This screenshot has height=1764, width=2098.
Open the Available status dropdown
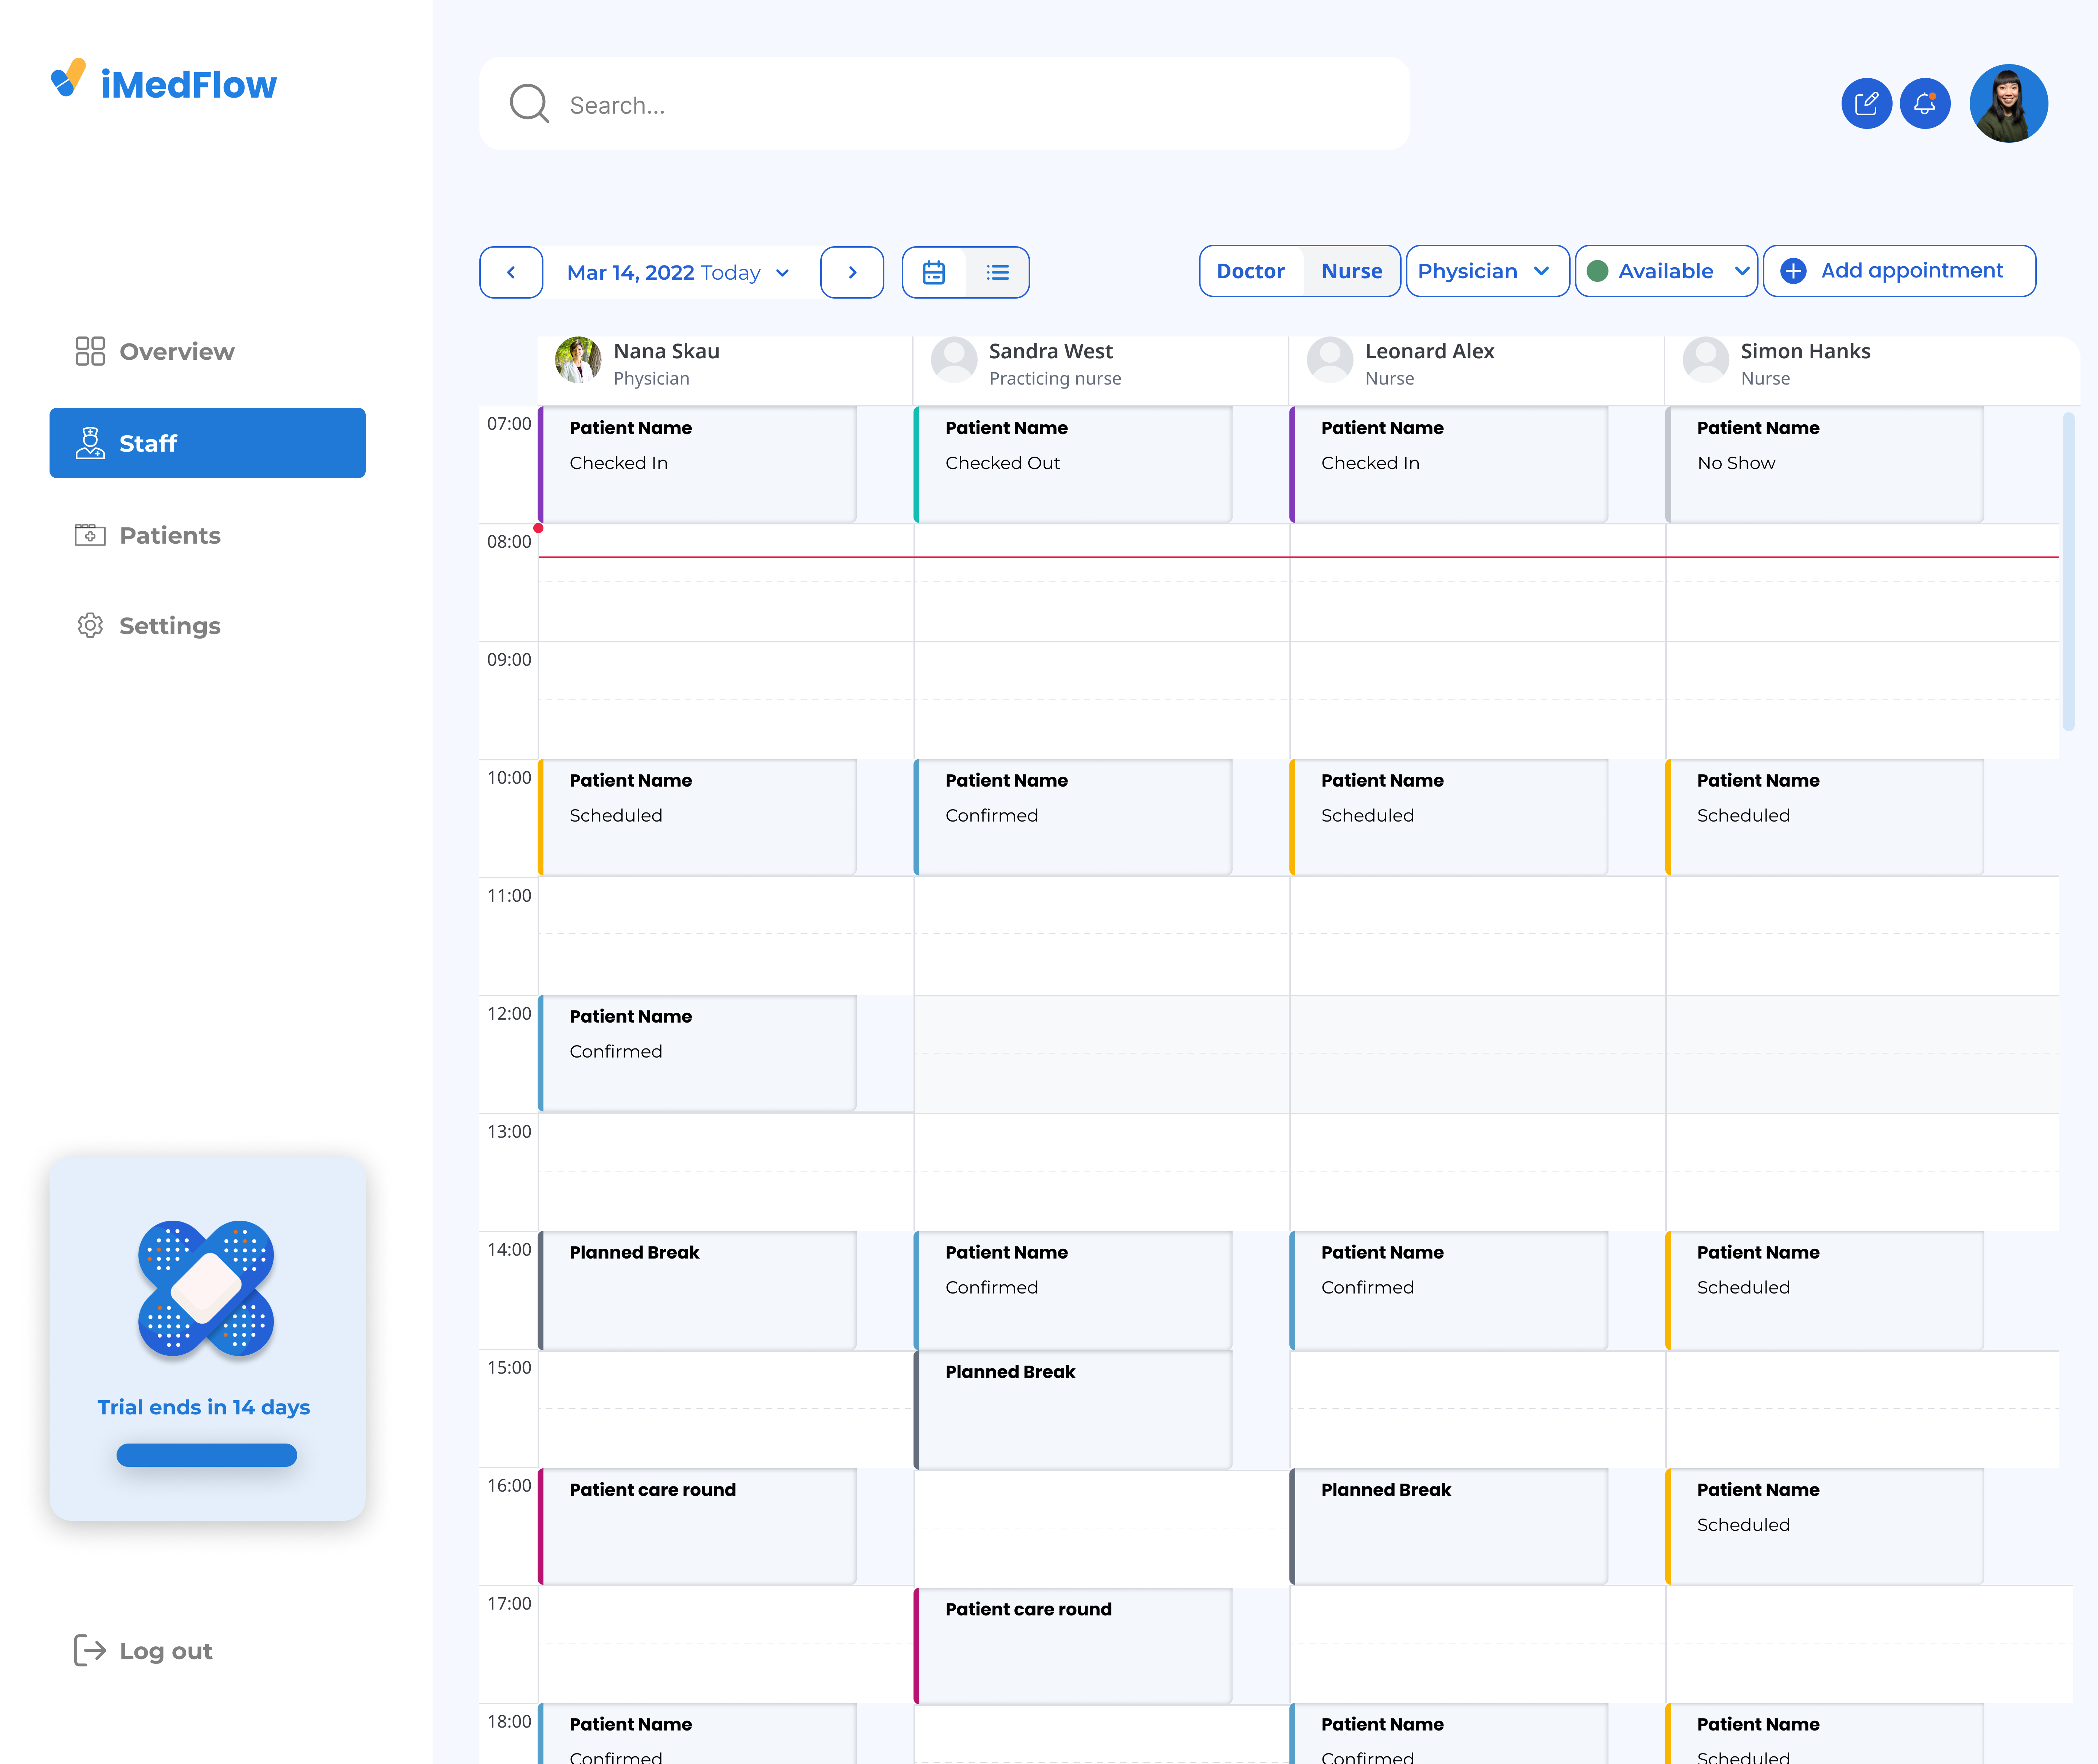[1666, 271]
